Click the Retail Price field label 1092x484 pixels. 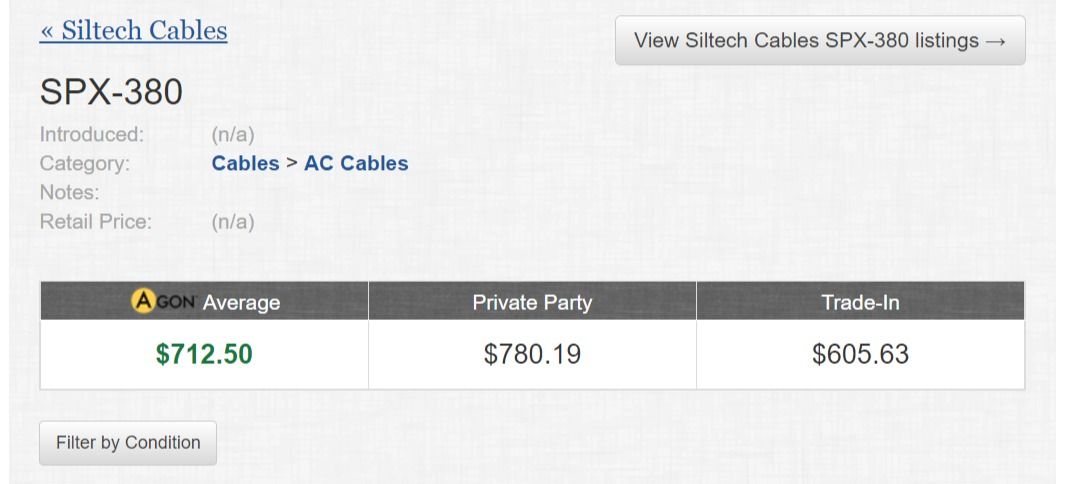95,221
